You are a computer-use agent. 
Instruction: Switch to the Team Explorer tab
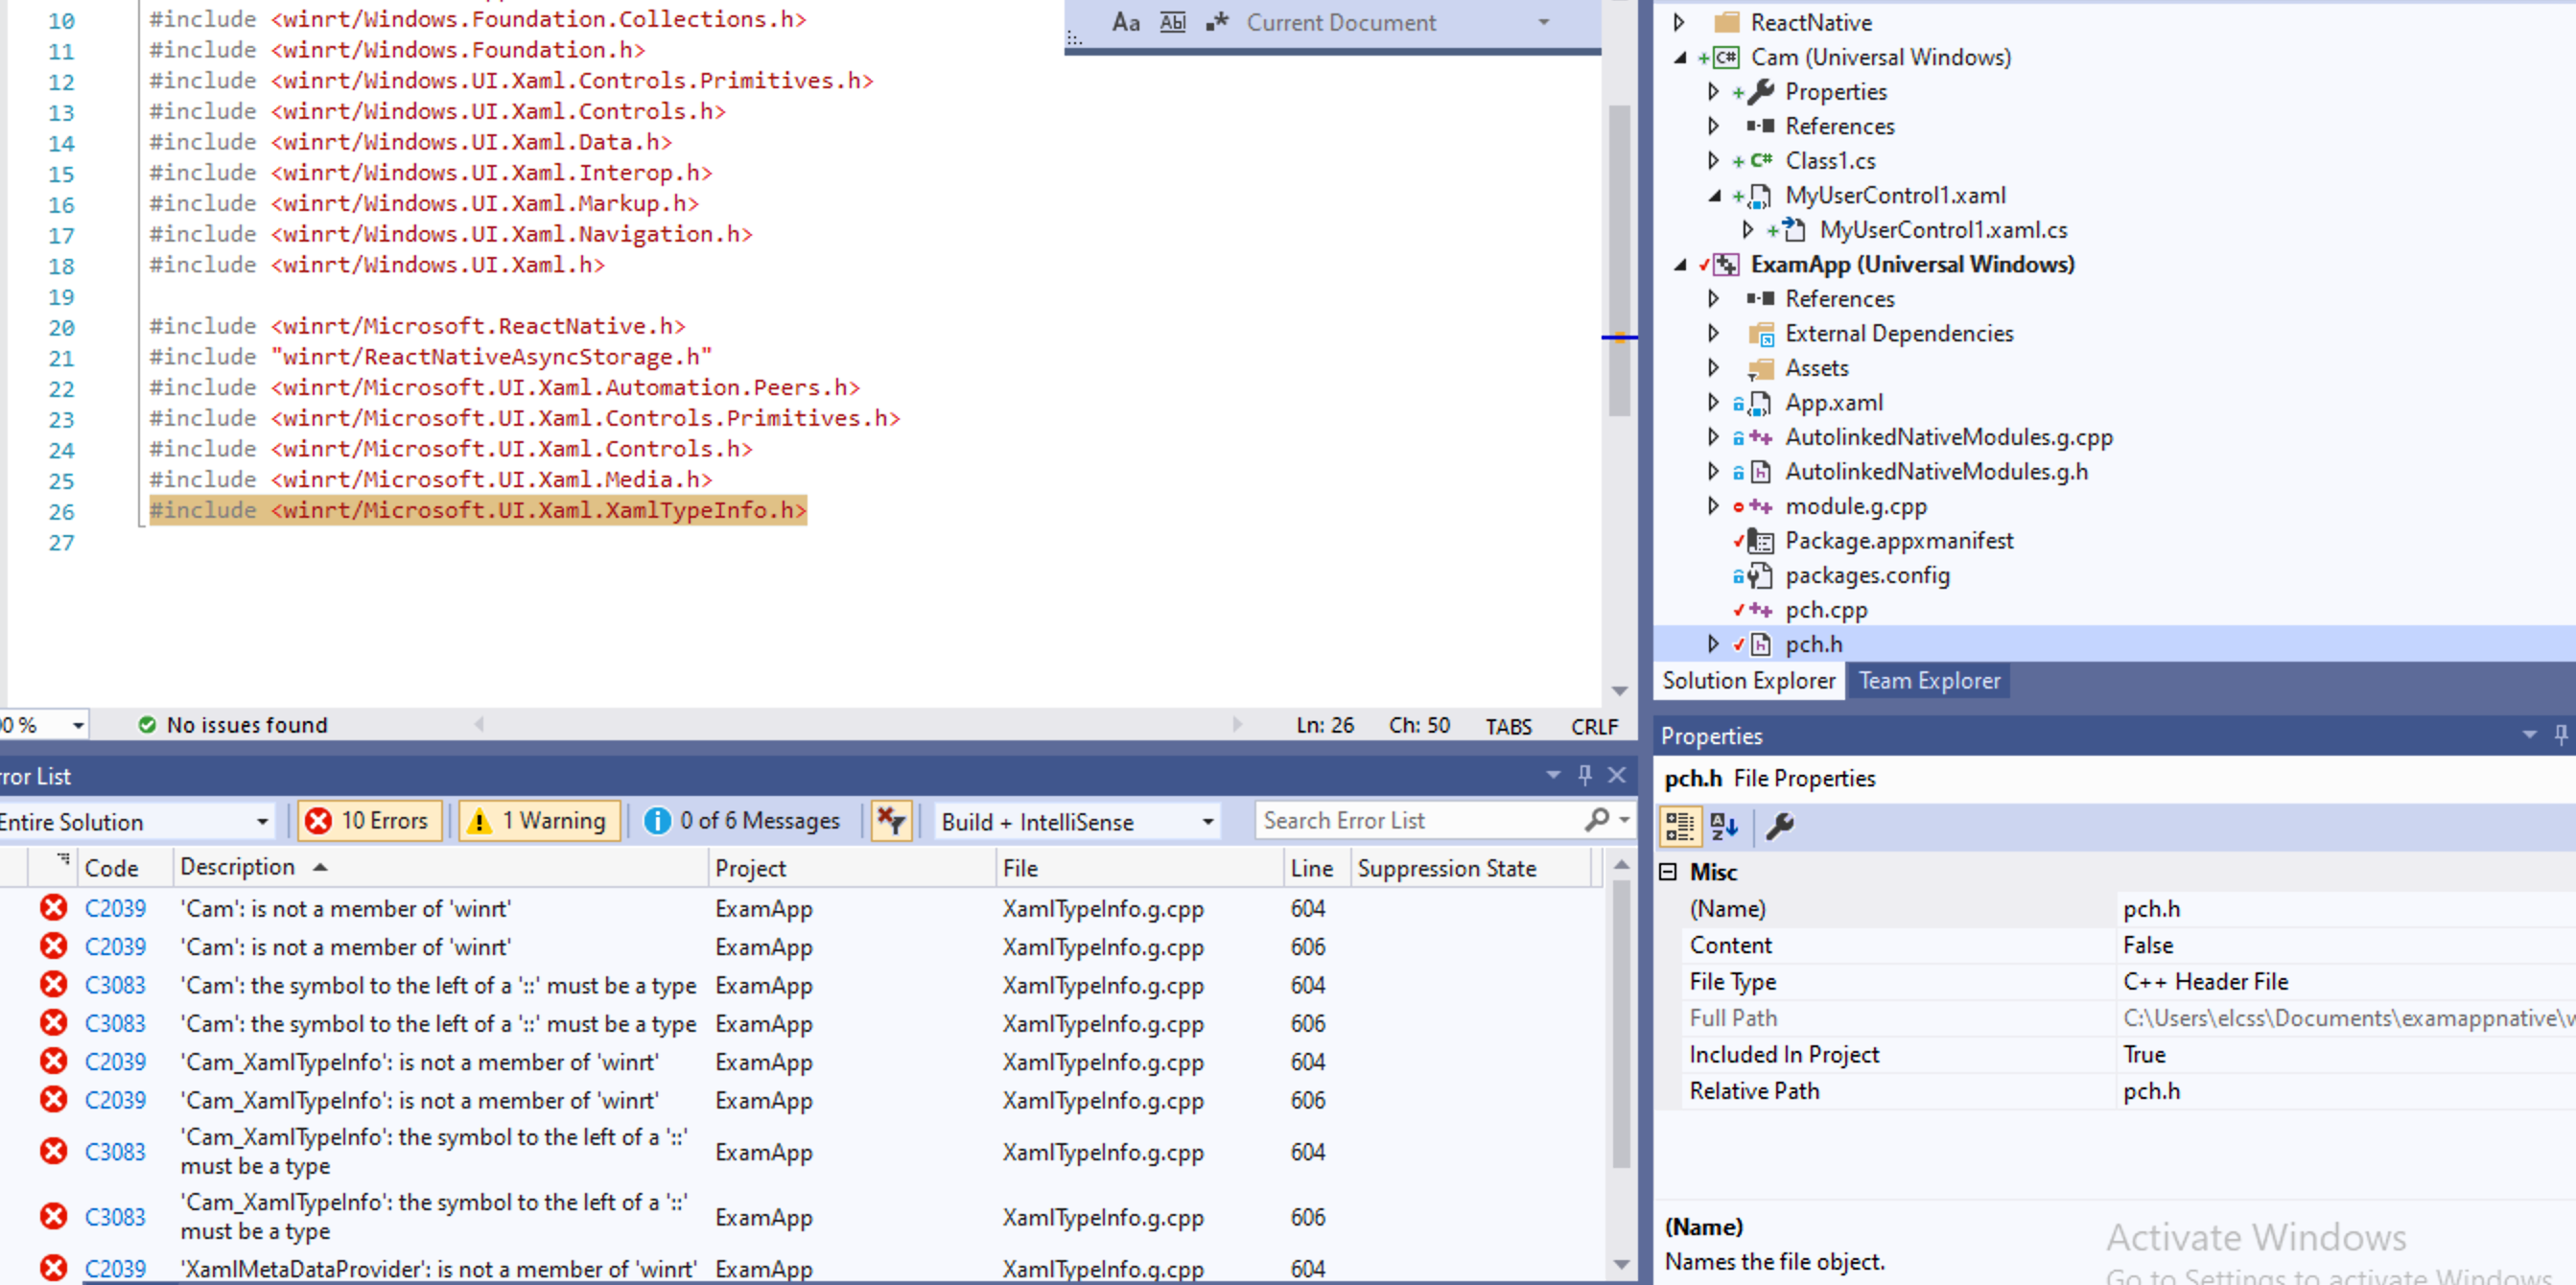point(1929,681)
